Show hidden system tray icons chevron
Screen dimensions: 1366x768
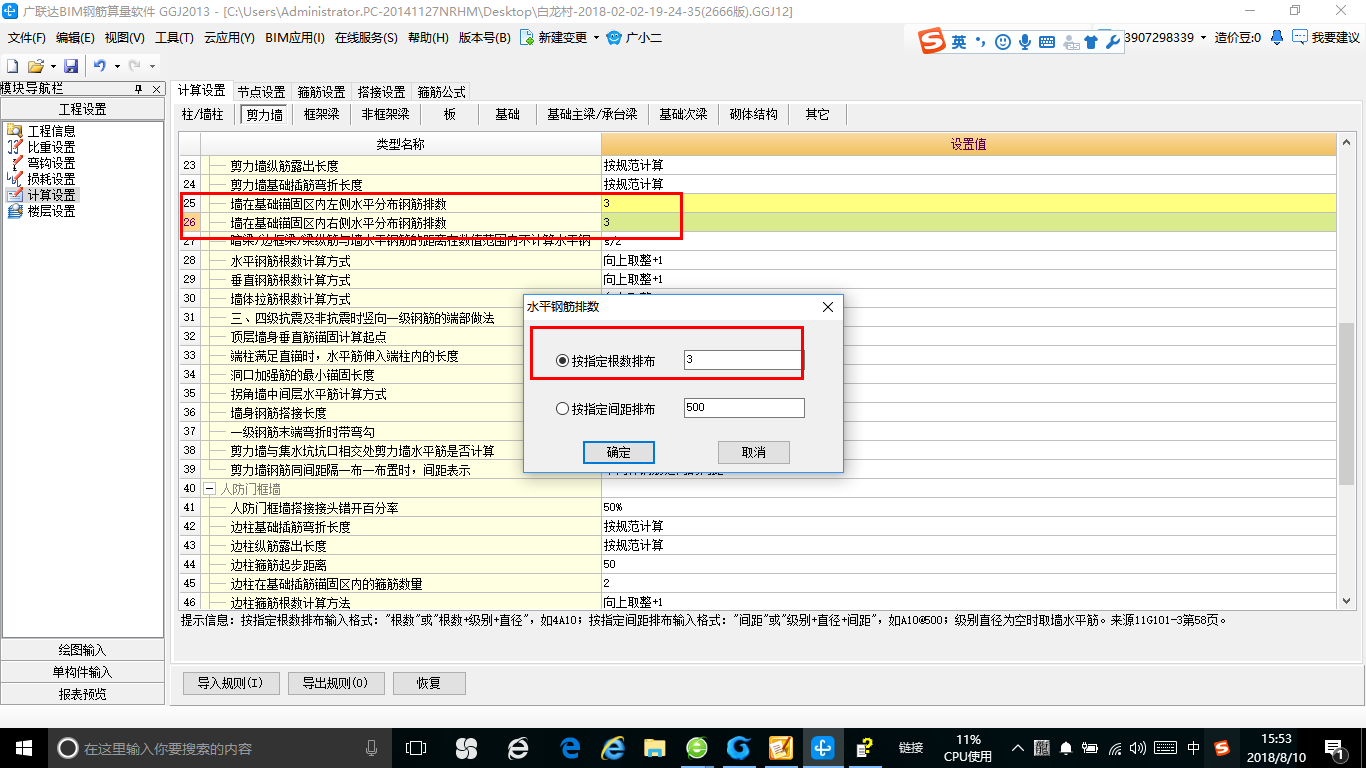click(1018, 747)
